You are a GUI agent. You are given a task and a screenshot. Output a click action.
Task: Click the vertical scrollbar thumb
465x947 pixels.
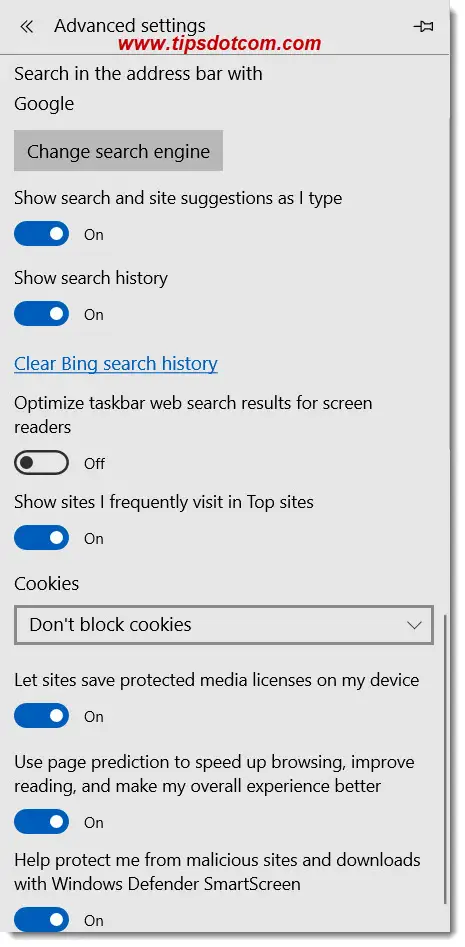446,759
